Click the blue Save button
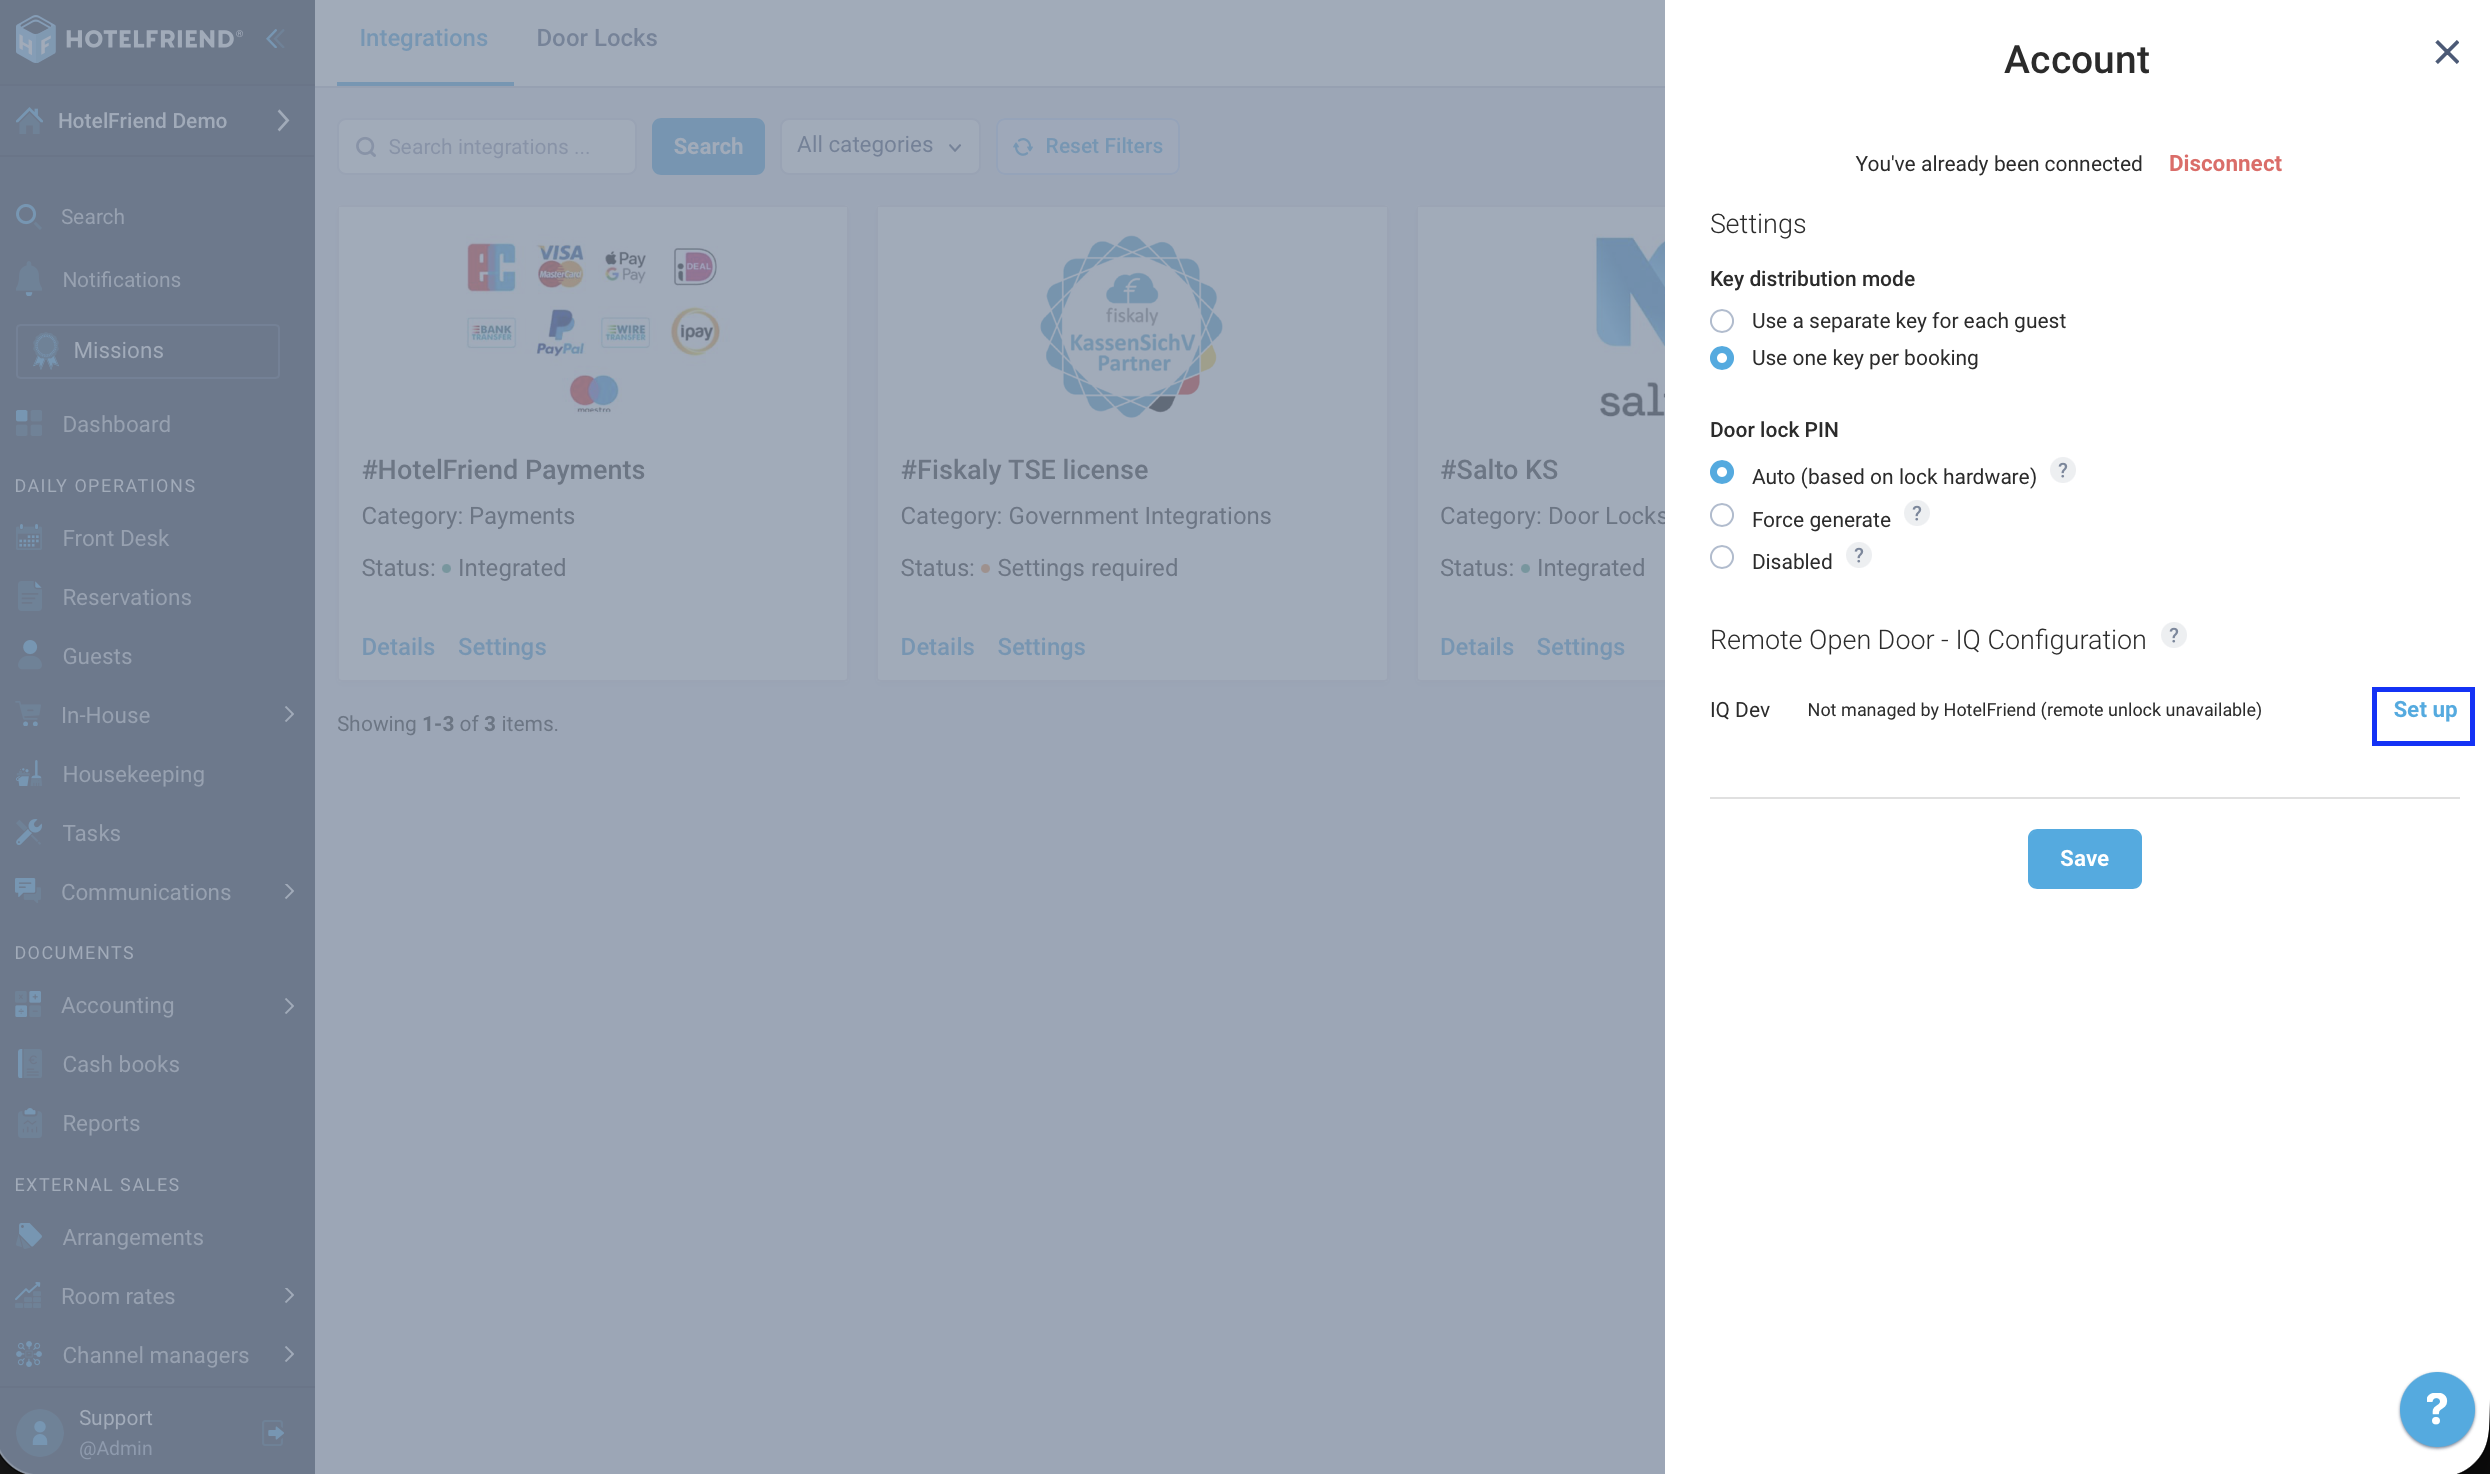This screenshot has width=2490, height=1474. (x=2084, y=858)
